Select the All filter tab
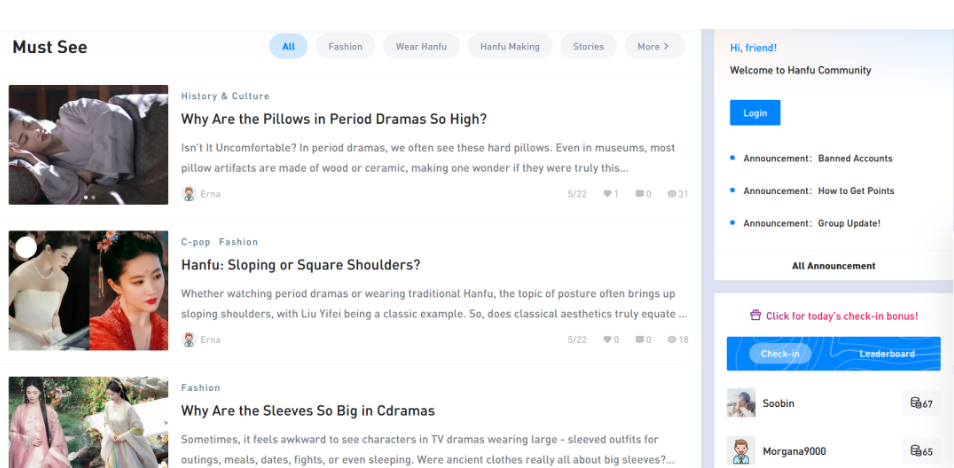954x468 pixels. (x=288, y=46)
